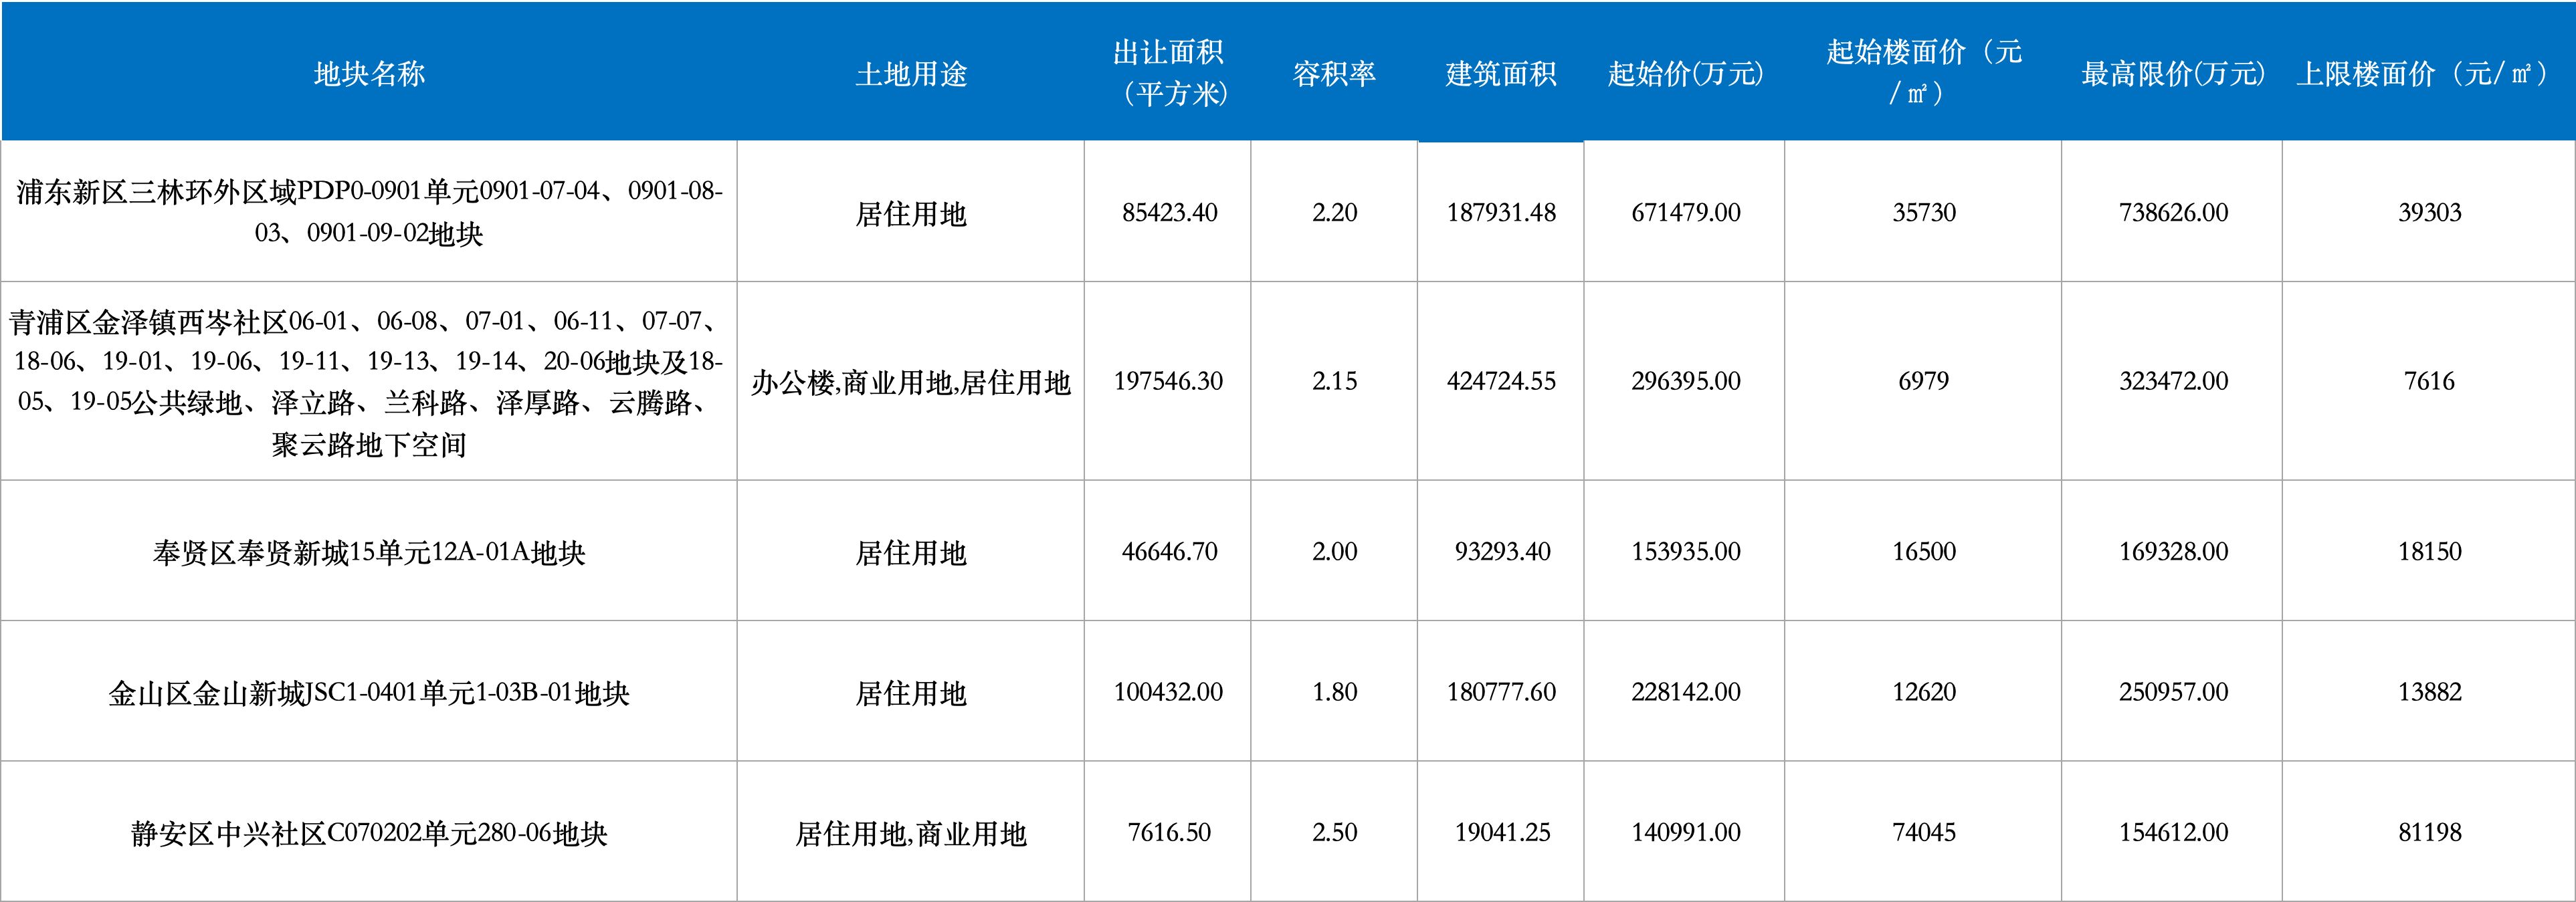The image size is (2576, 902).
Task: Select ceiling floor price 13882
Action: 2429,692
